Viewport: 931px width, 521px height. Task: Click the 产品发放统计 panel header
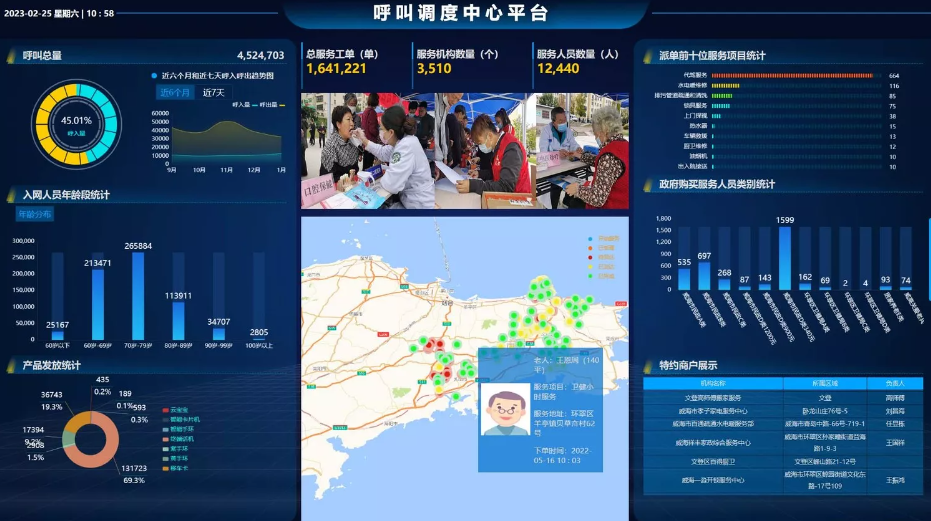[52, 365]
